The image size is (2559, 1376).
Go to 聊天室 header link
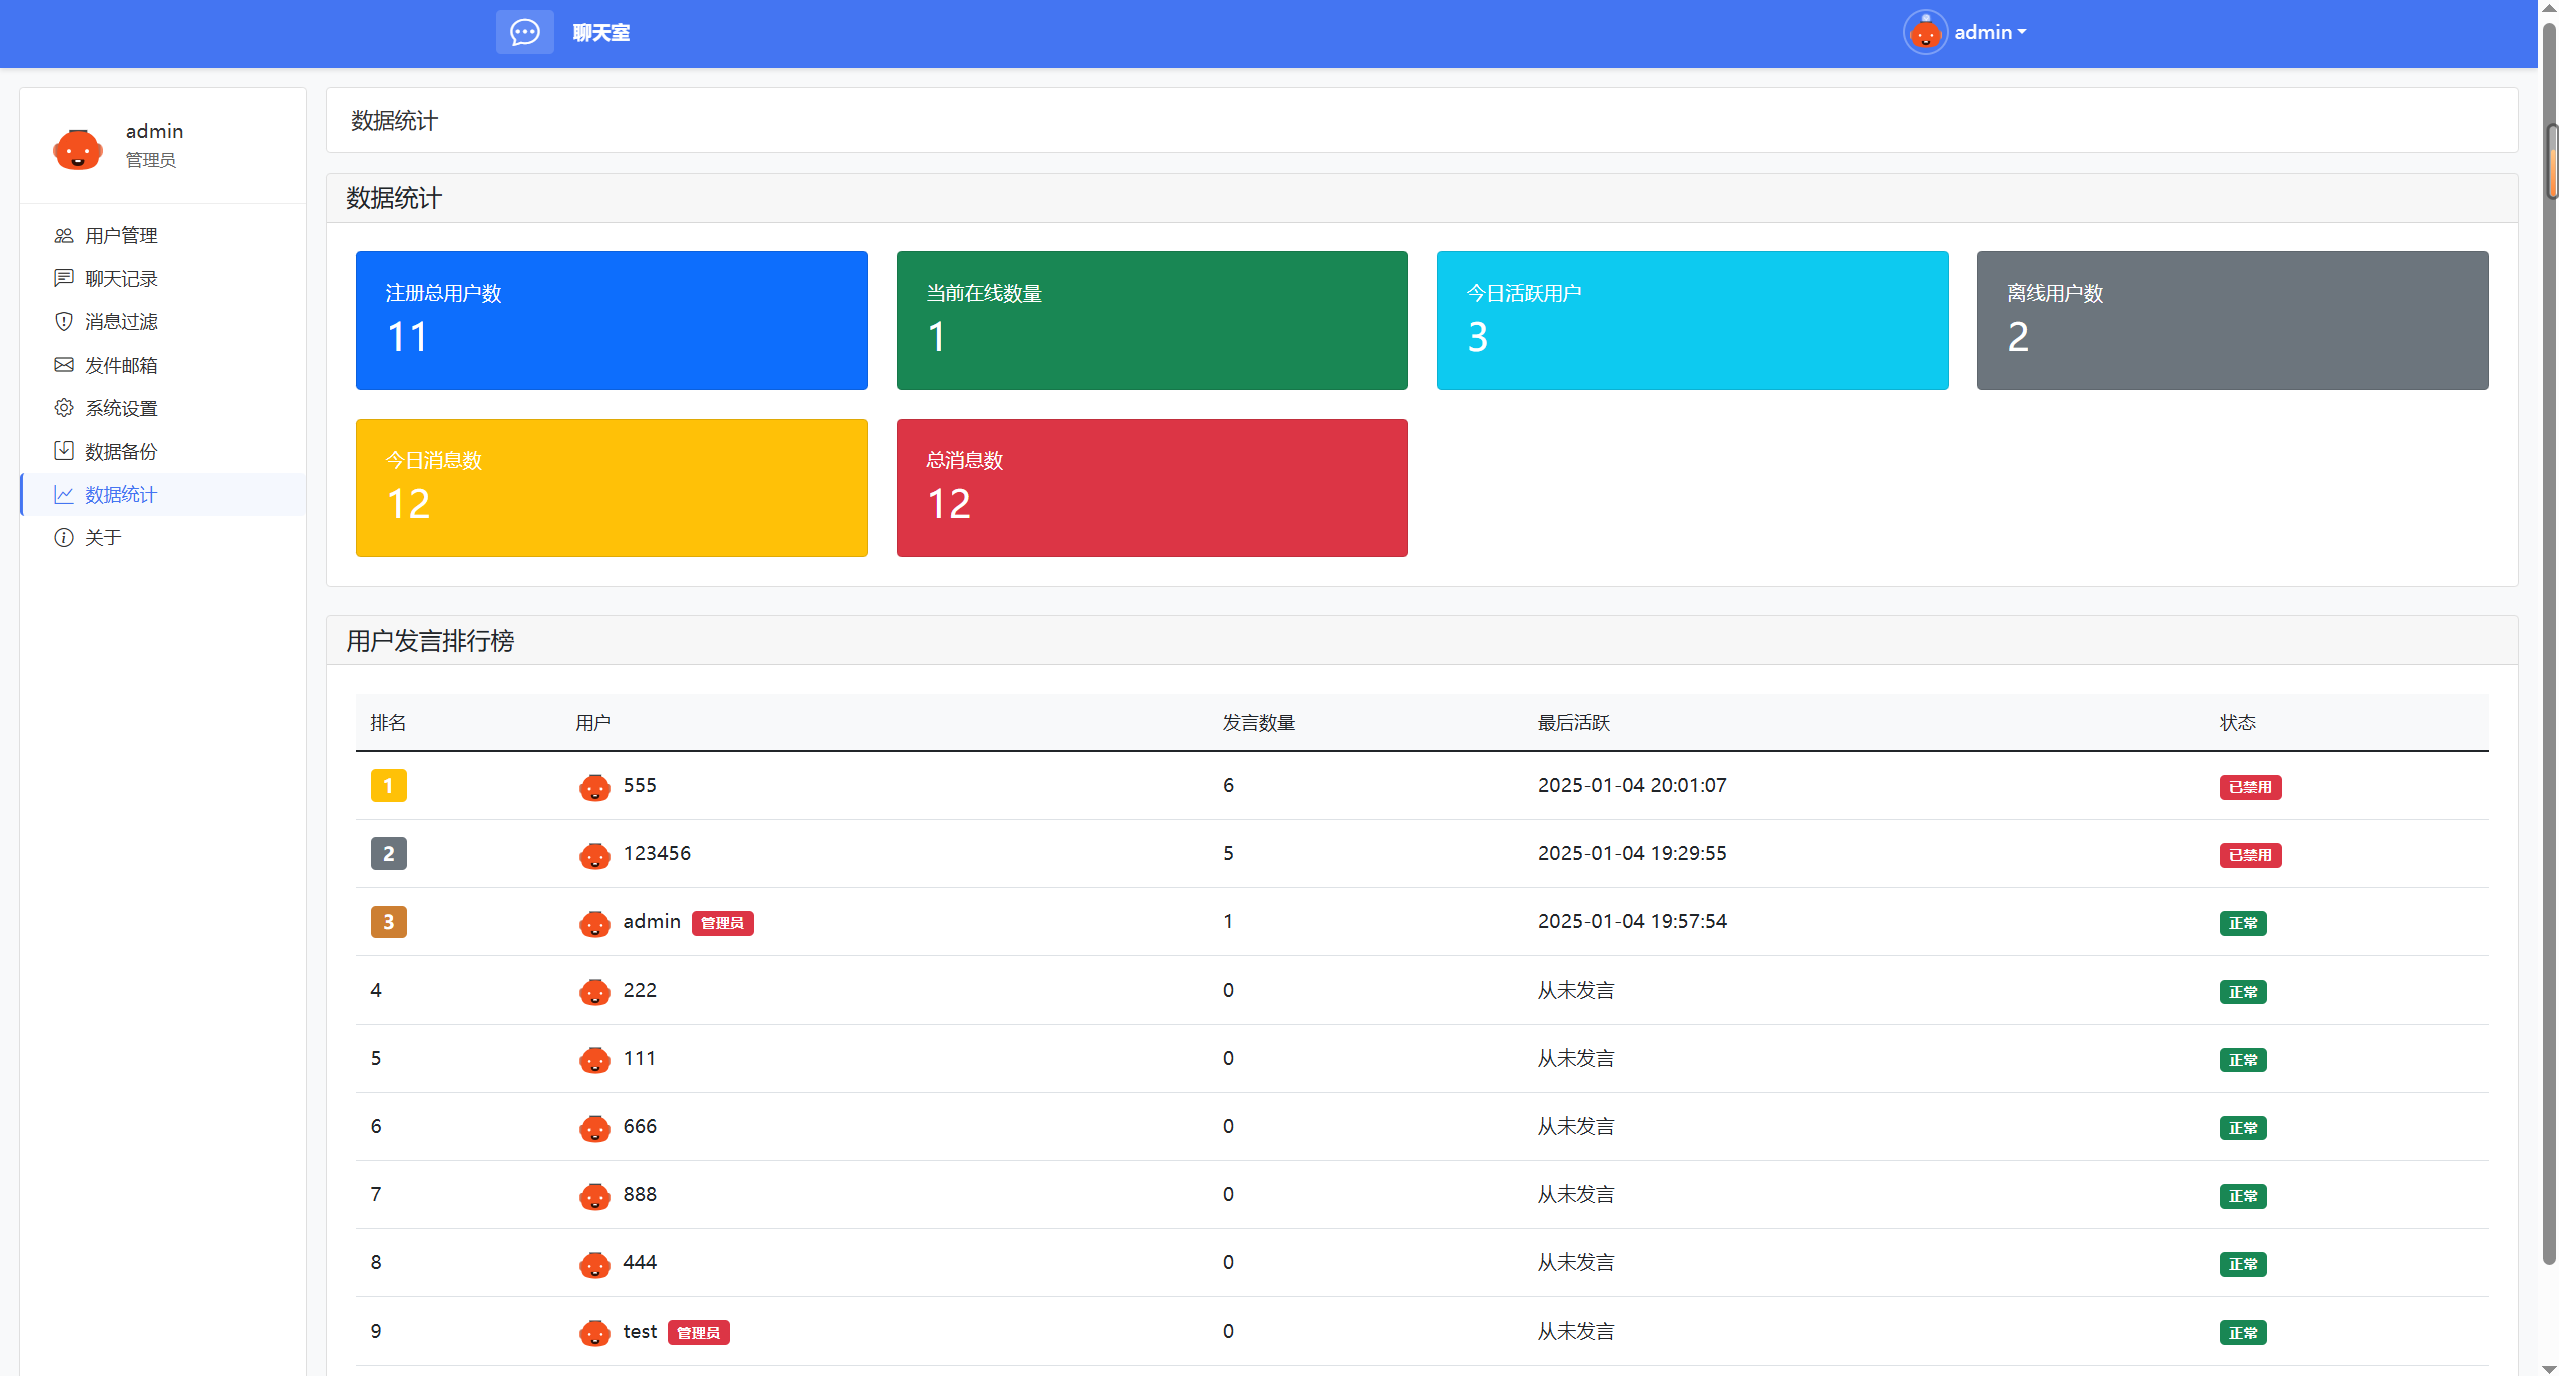coord(601,33)
